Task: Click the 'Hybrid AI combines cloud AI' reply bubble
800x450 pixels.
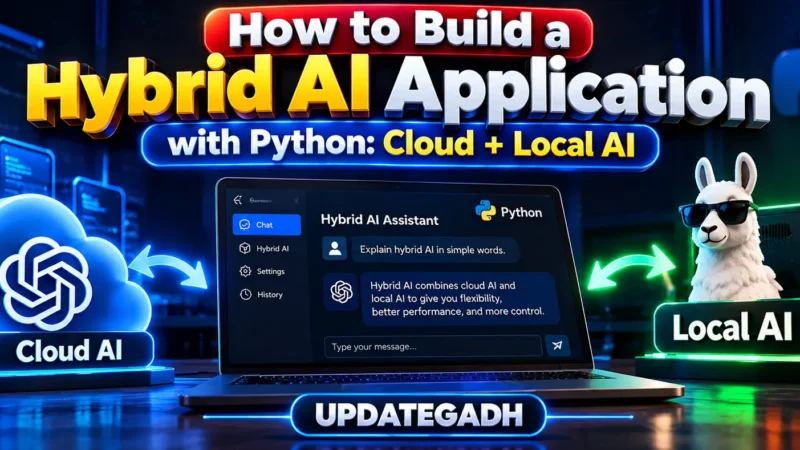Action: [458, 298]
